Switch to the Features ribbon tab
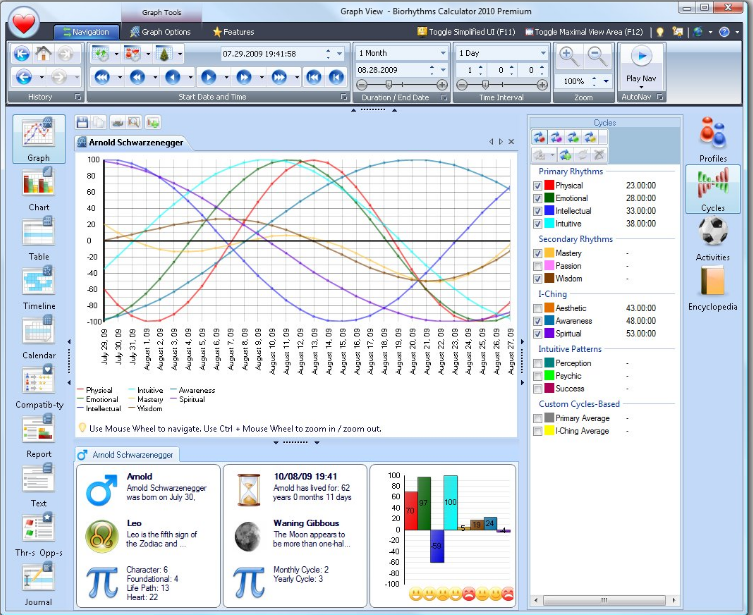753x615 pixels. (233, 32)
